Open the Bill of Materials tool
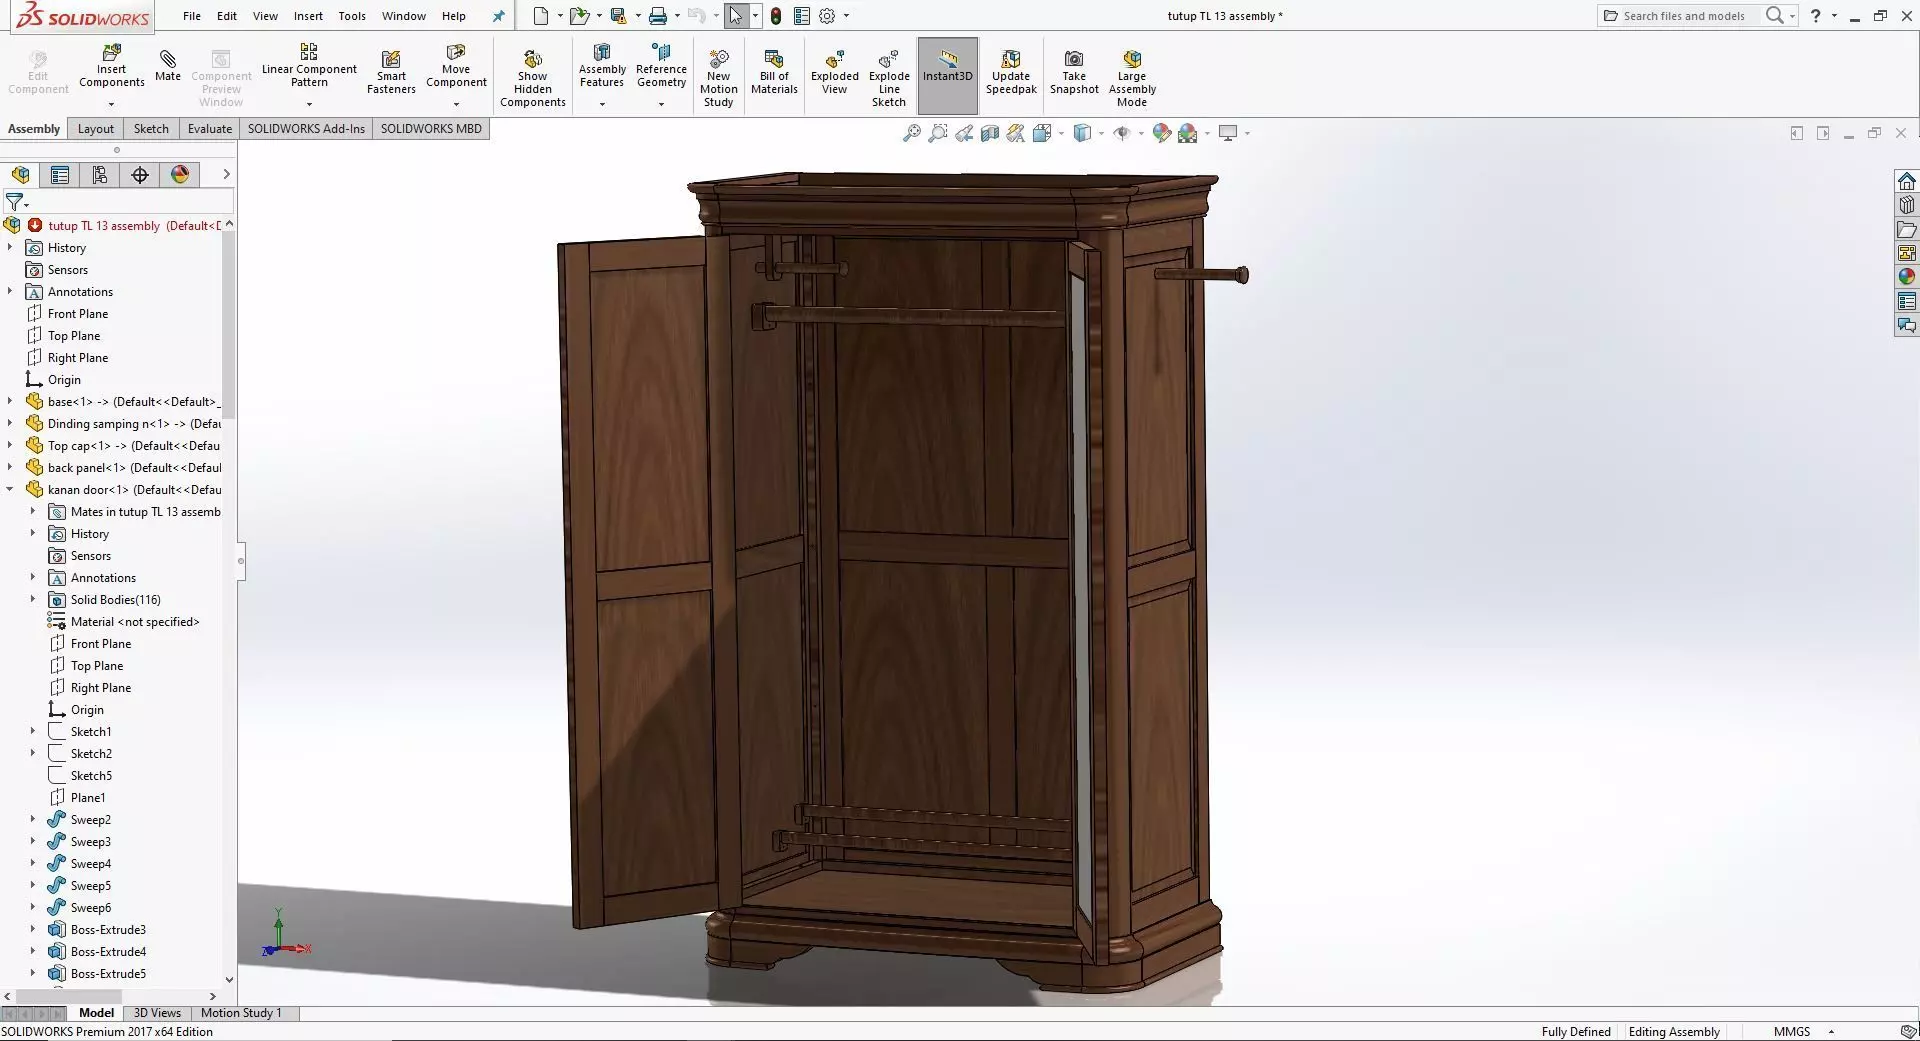Viewport: 1920px width, 1041px height. pyautogui.click(x=774, y=72)
